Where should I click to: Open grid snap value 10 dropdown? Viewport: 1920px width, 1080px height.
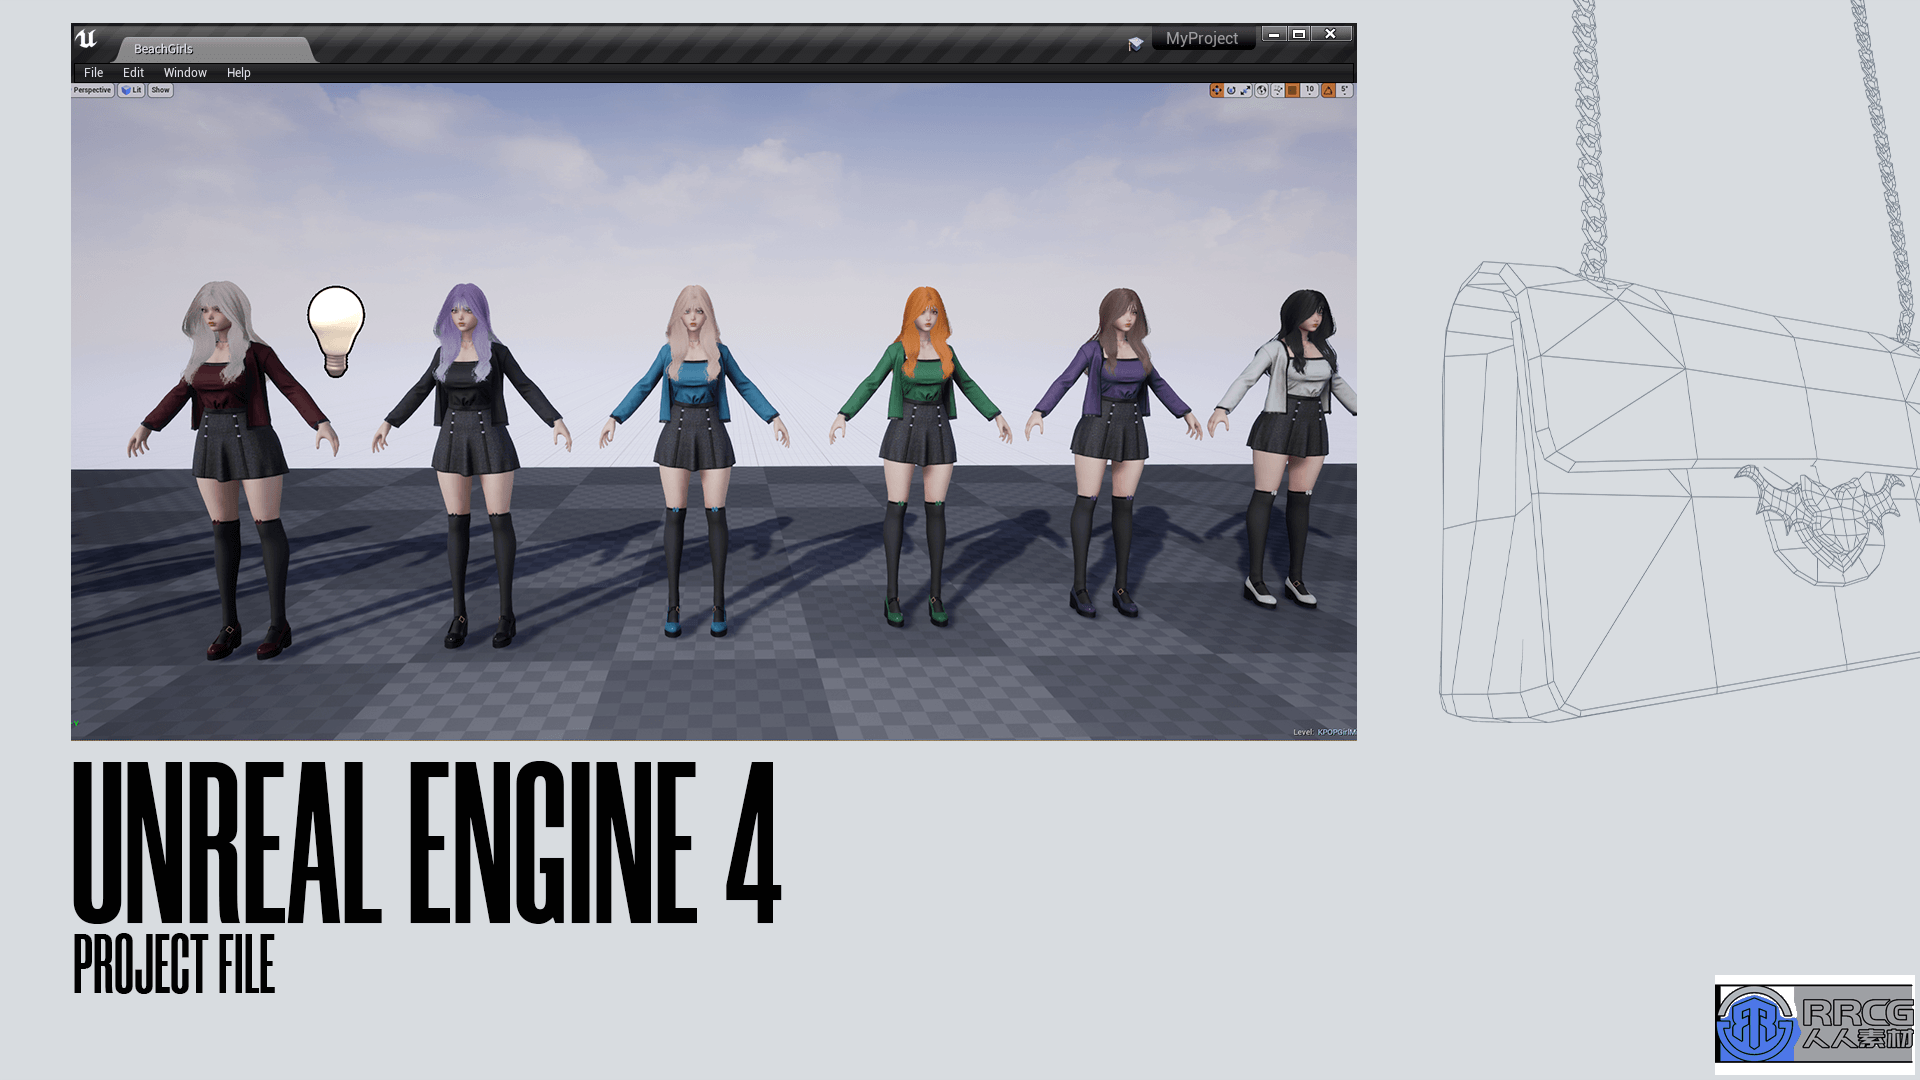point(1310,90)
